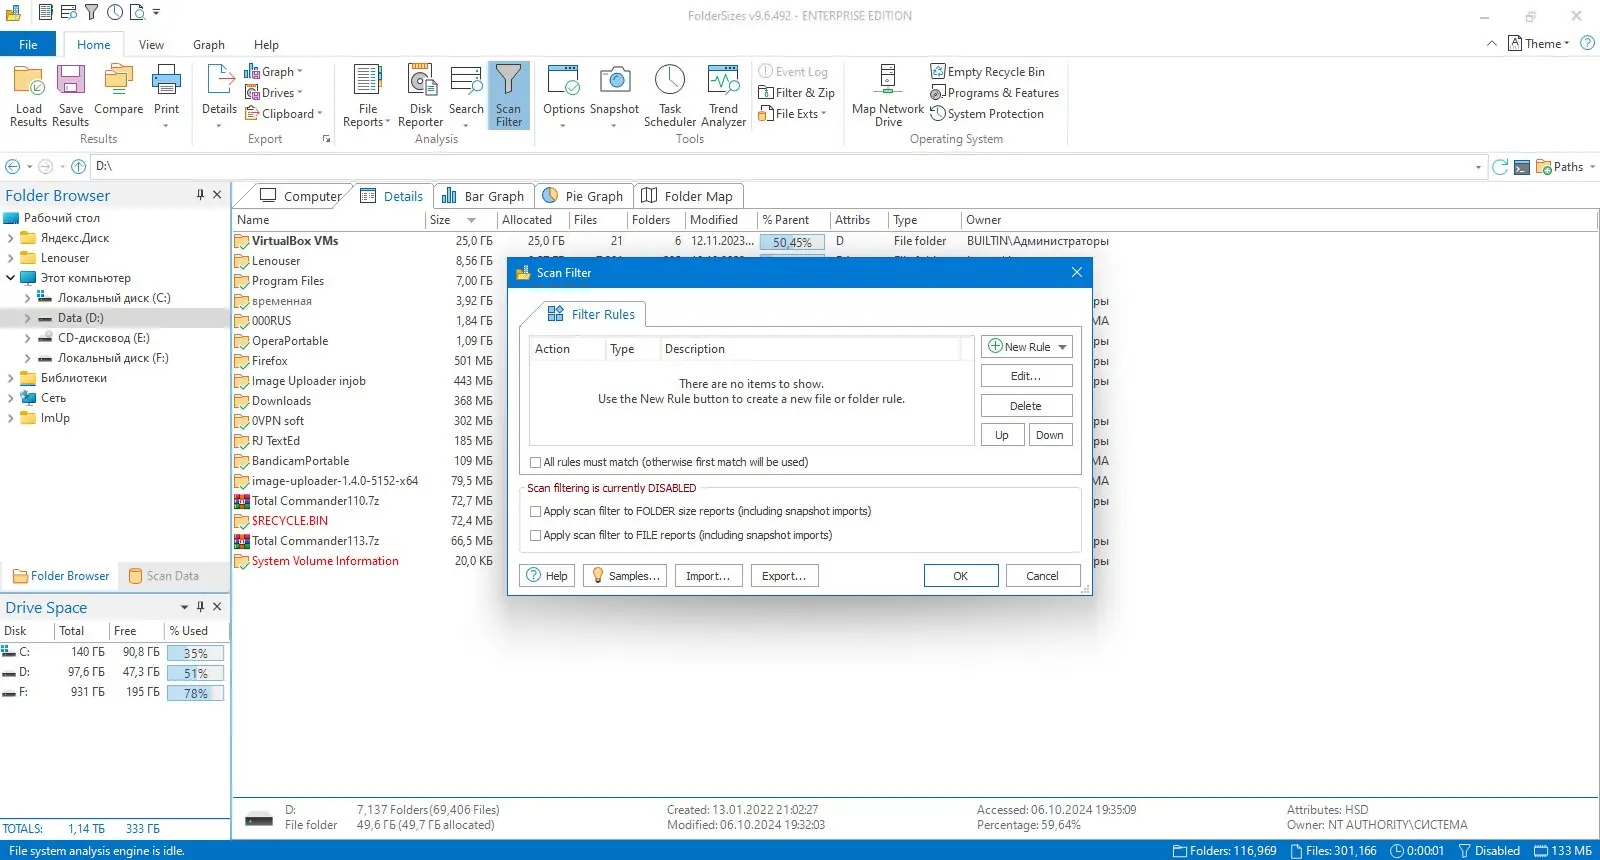Screen dimensions: 1600x860
Task: Open the New Rule dropdown
Action: coord(1062,347)
